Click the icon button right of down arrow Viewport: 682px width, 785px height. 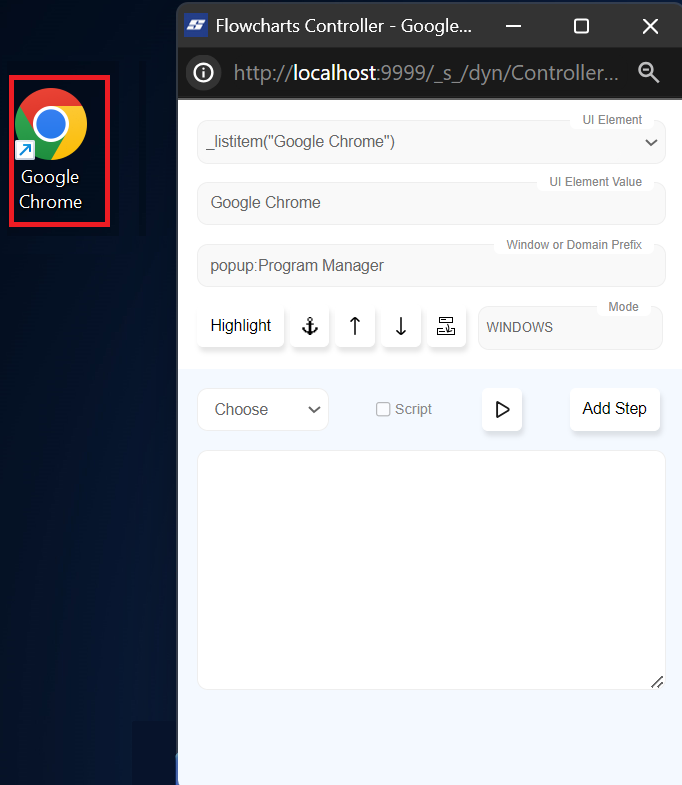tap(446, 326)
